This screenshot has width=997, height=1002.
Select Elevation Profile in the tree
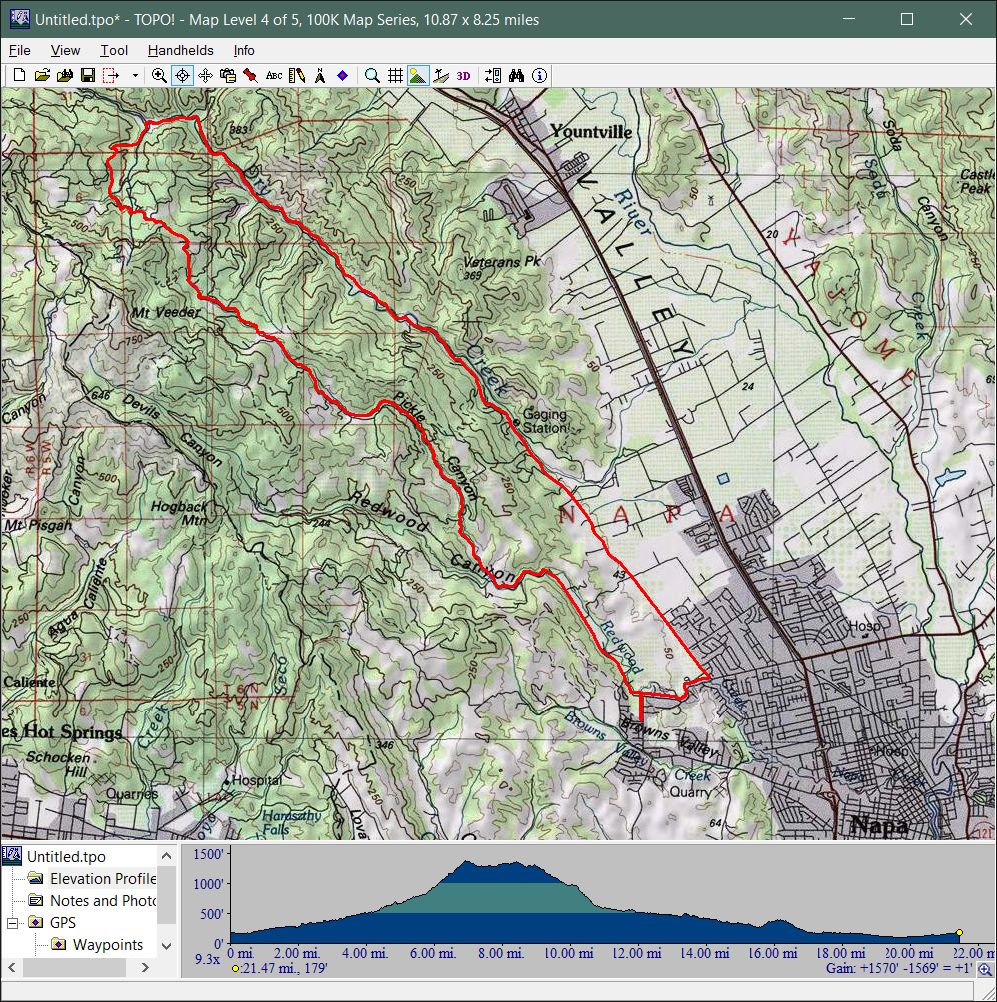coord(102,879)
